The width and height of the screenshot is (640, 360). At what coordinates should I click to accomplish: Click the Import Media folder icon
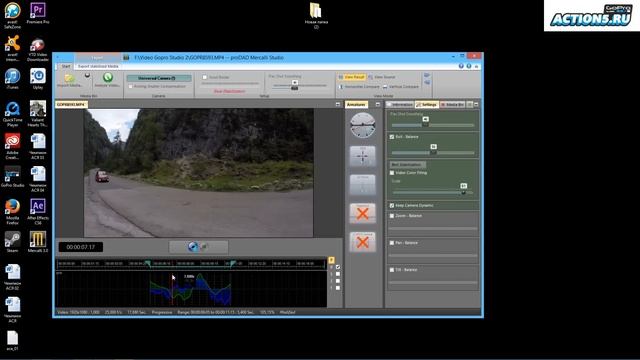click(69, 78)
